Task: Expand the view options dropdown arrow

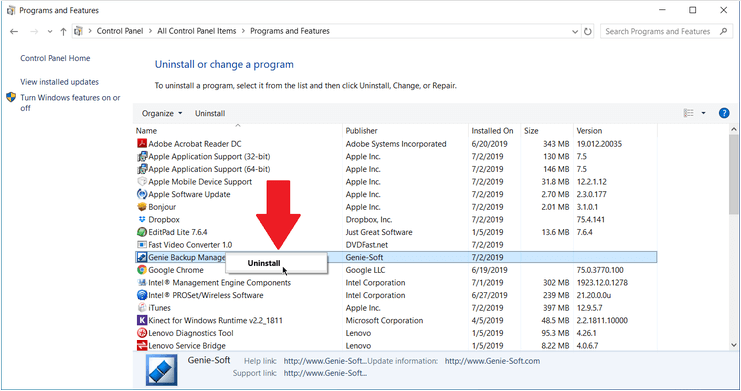Action: pyautogui.click(x=703, y=113)
